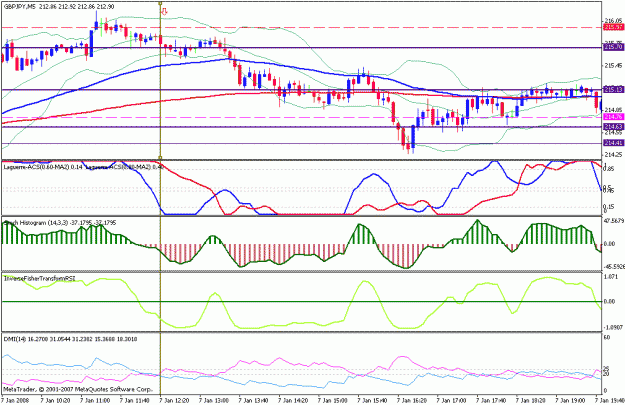Click the 216.05 price scale value
This screenshot has height=405, width=625.
click(x=614, y=20)
